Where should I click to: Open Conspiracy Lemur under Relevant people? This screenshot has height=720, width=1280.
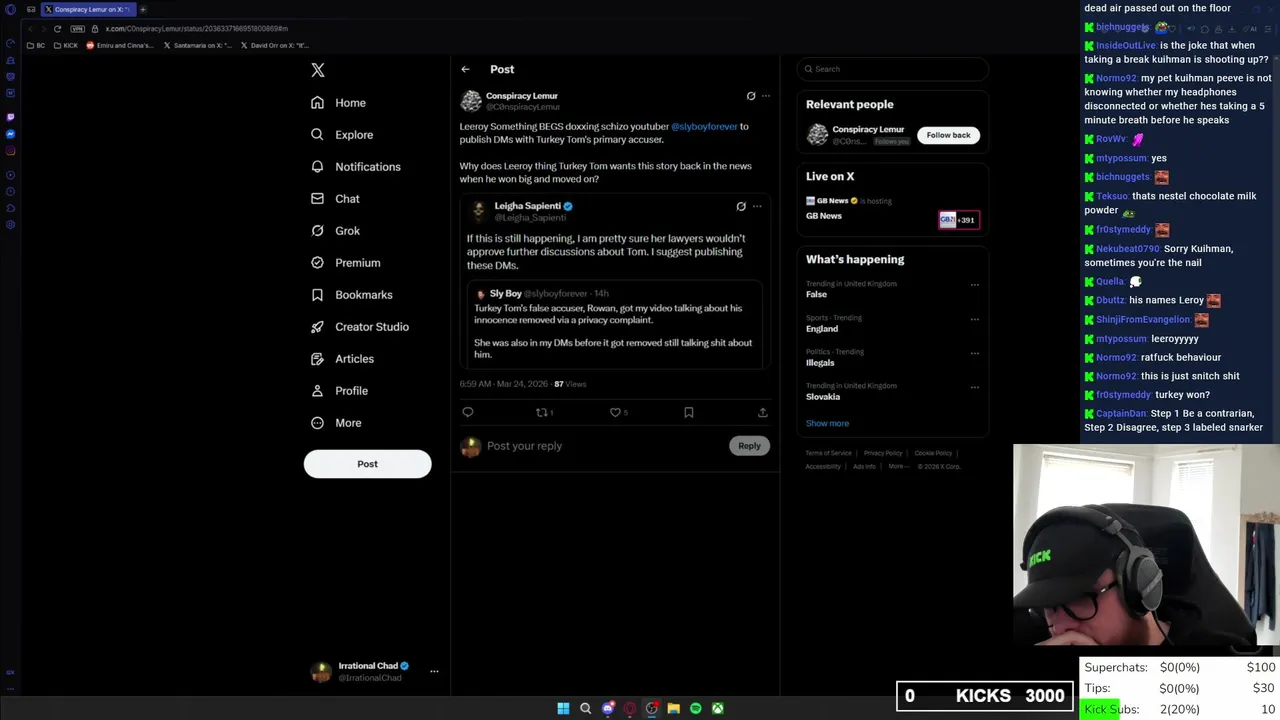coord(868,129)
